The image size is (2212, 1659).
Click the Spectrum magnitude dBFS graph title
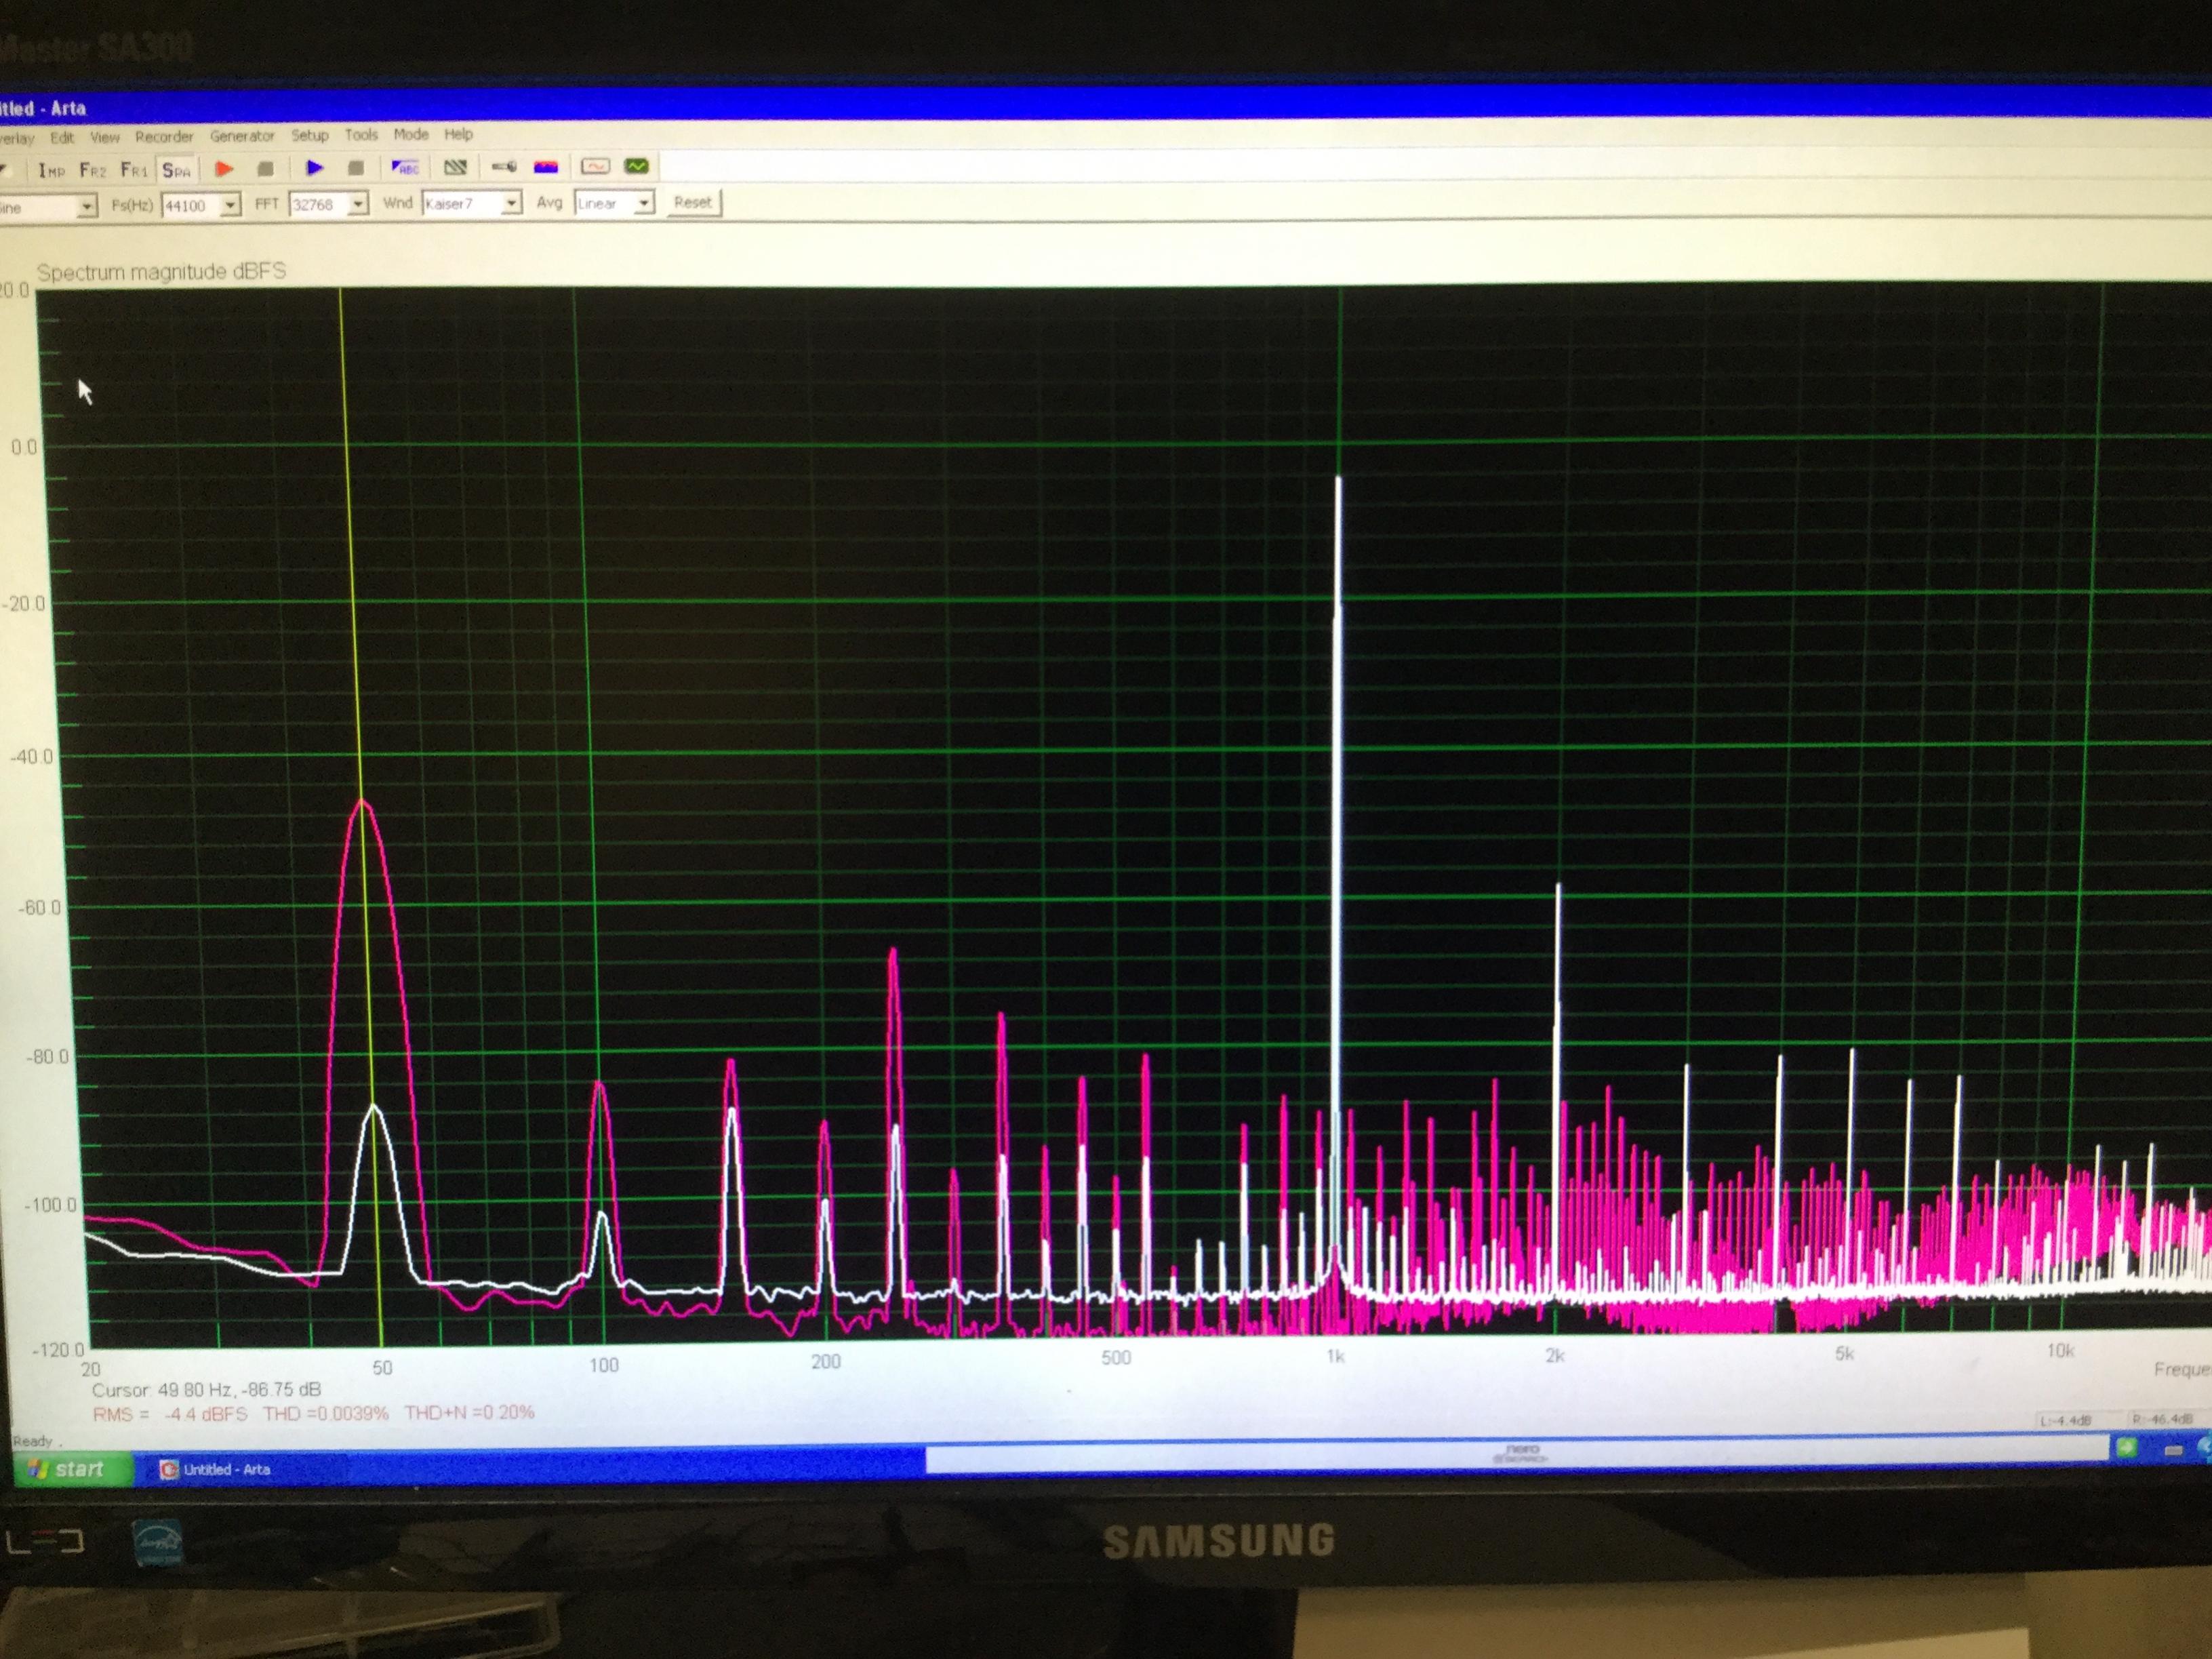(x=161, y=271)
